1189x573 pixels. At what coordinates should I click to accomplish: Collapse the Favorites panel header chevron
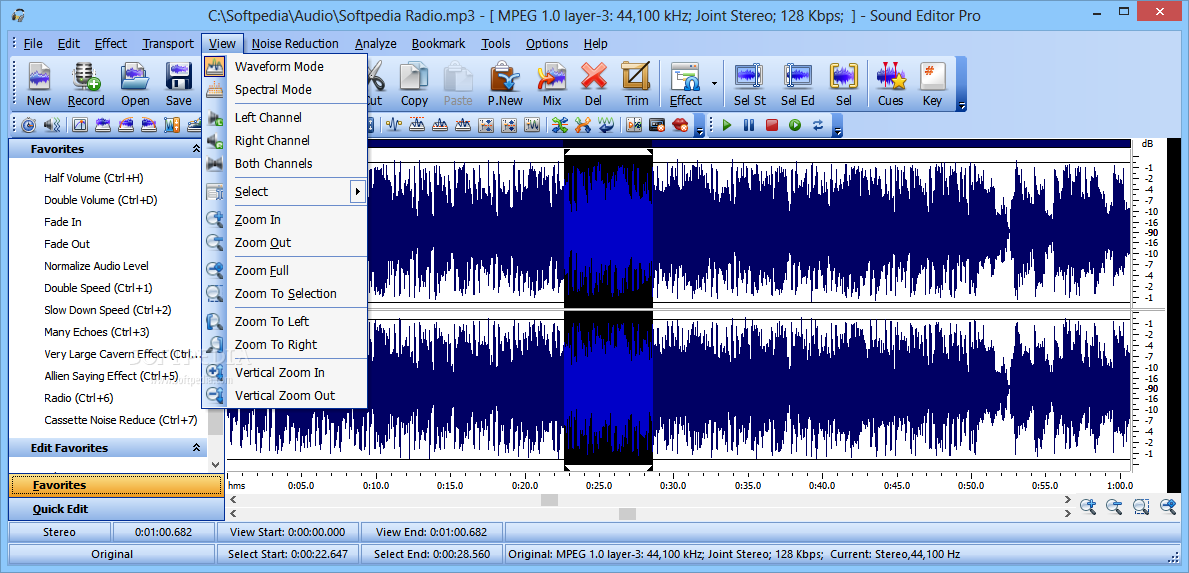[196, 149]
